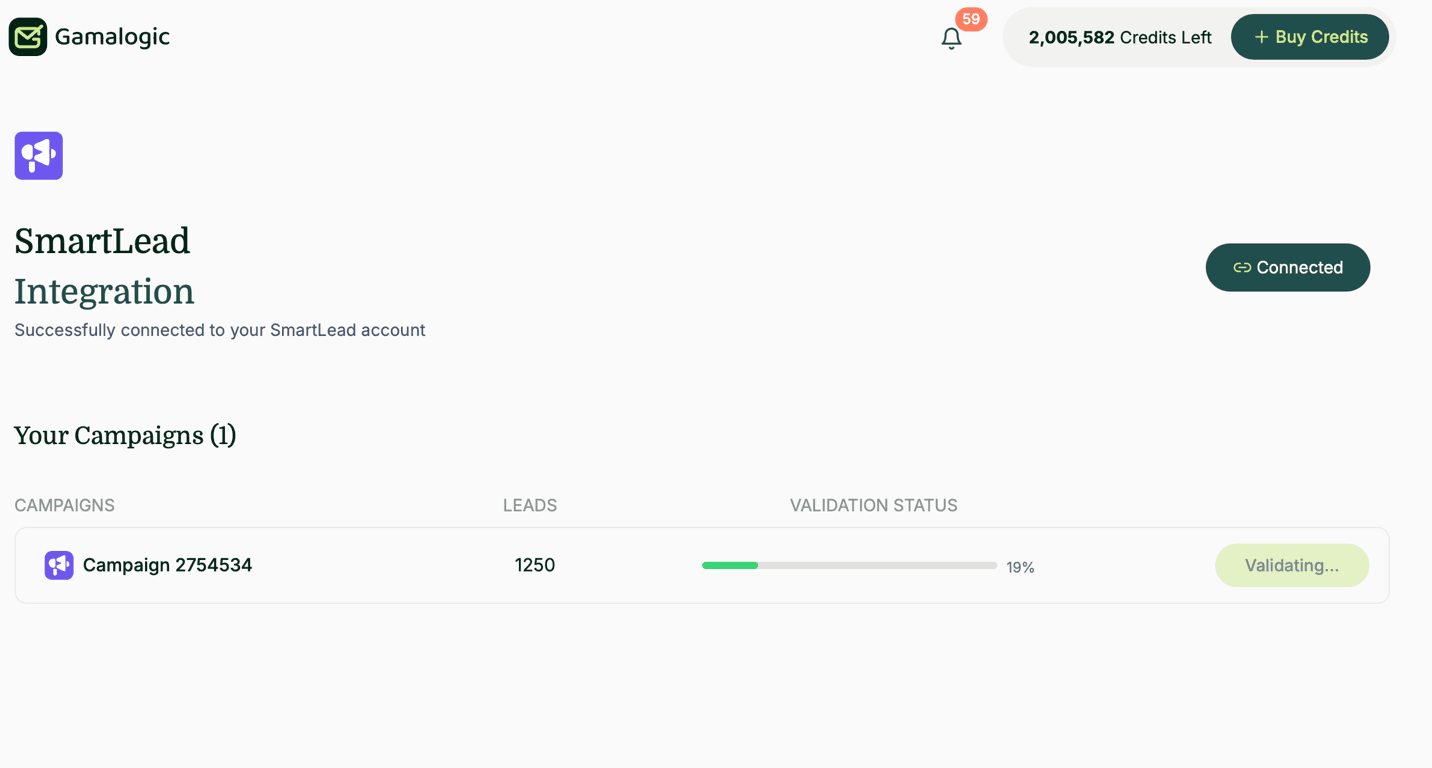Click the VALIDATION STATUS column header
Screen dimensions: 1432x768
pos(873,505)
